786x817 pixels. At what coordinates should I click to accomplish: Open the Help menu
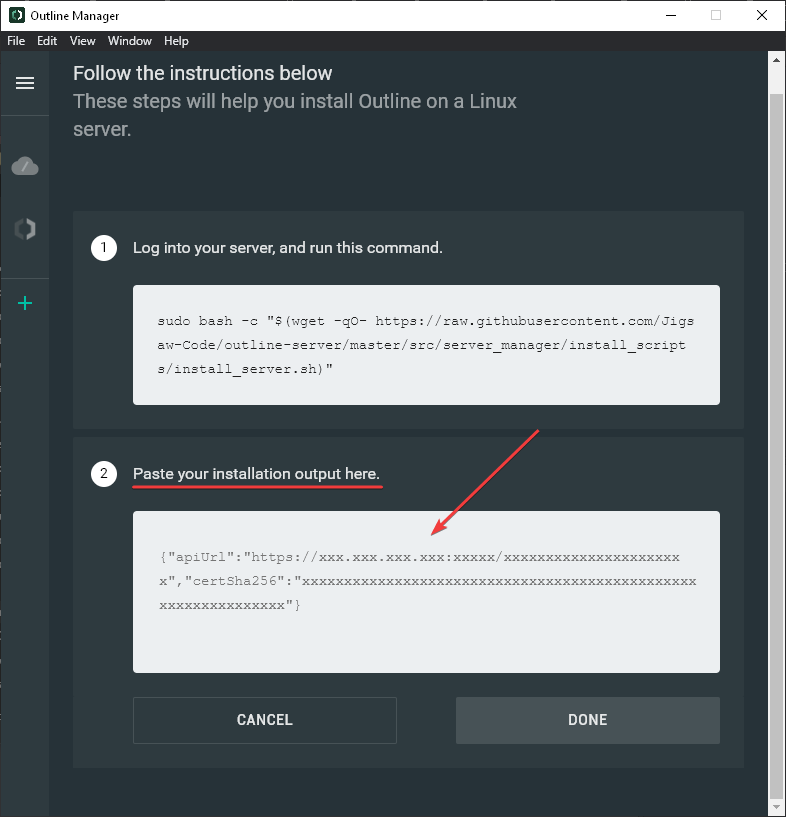(176, 41)
